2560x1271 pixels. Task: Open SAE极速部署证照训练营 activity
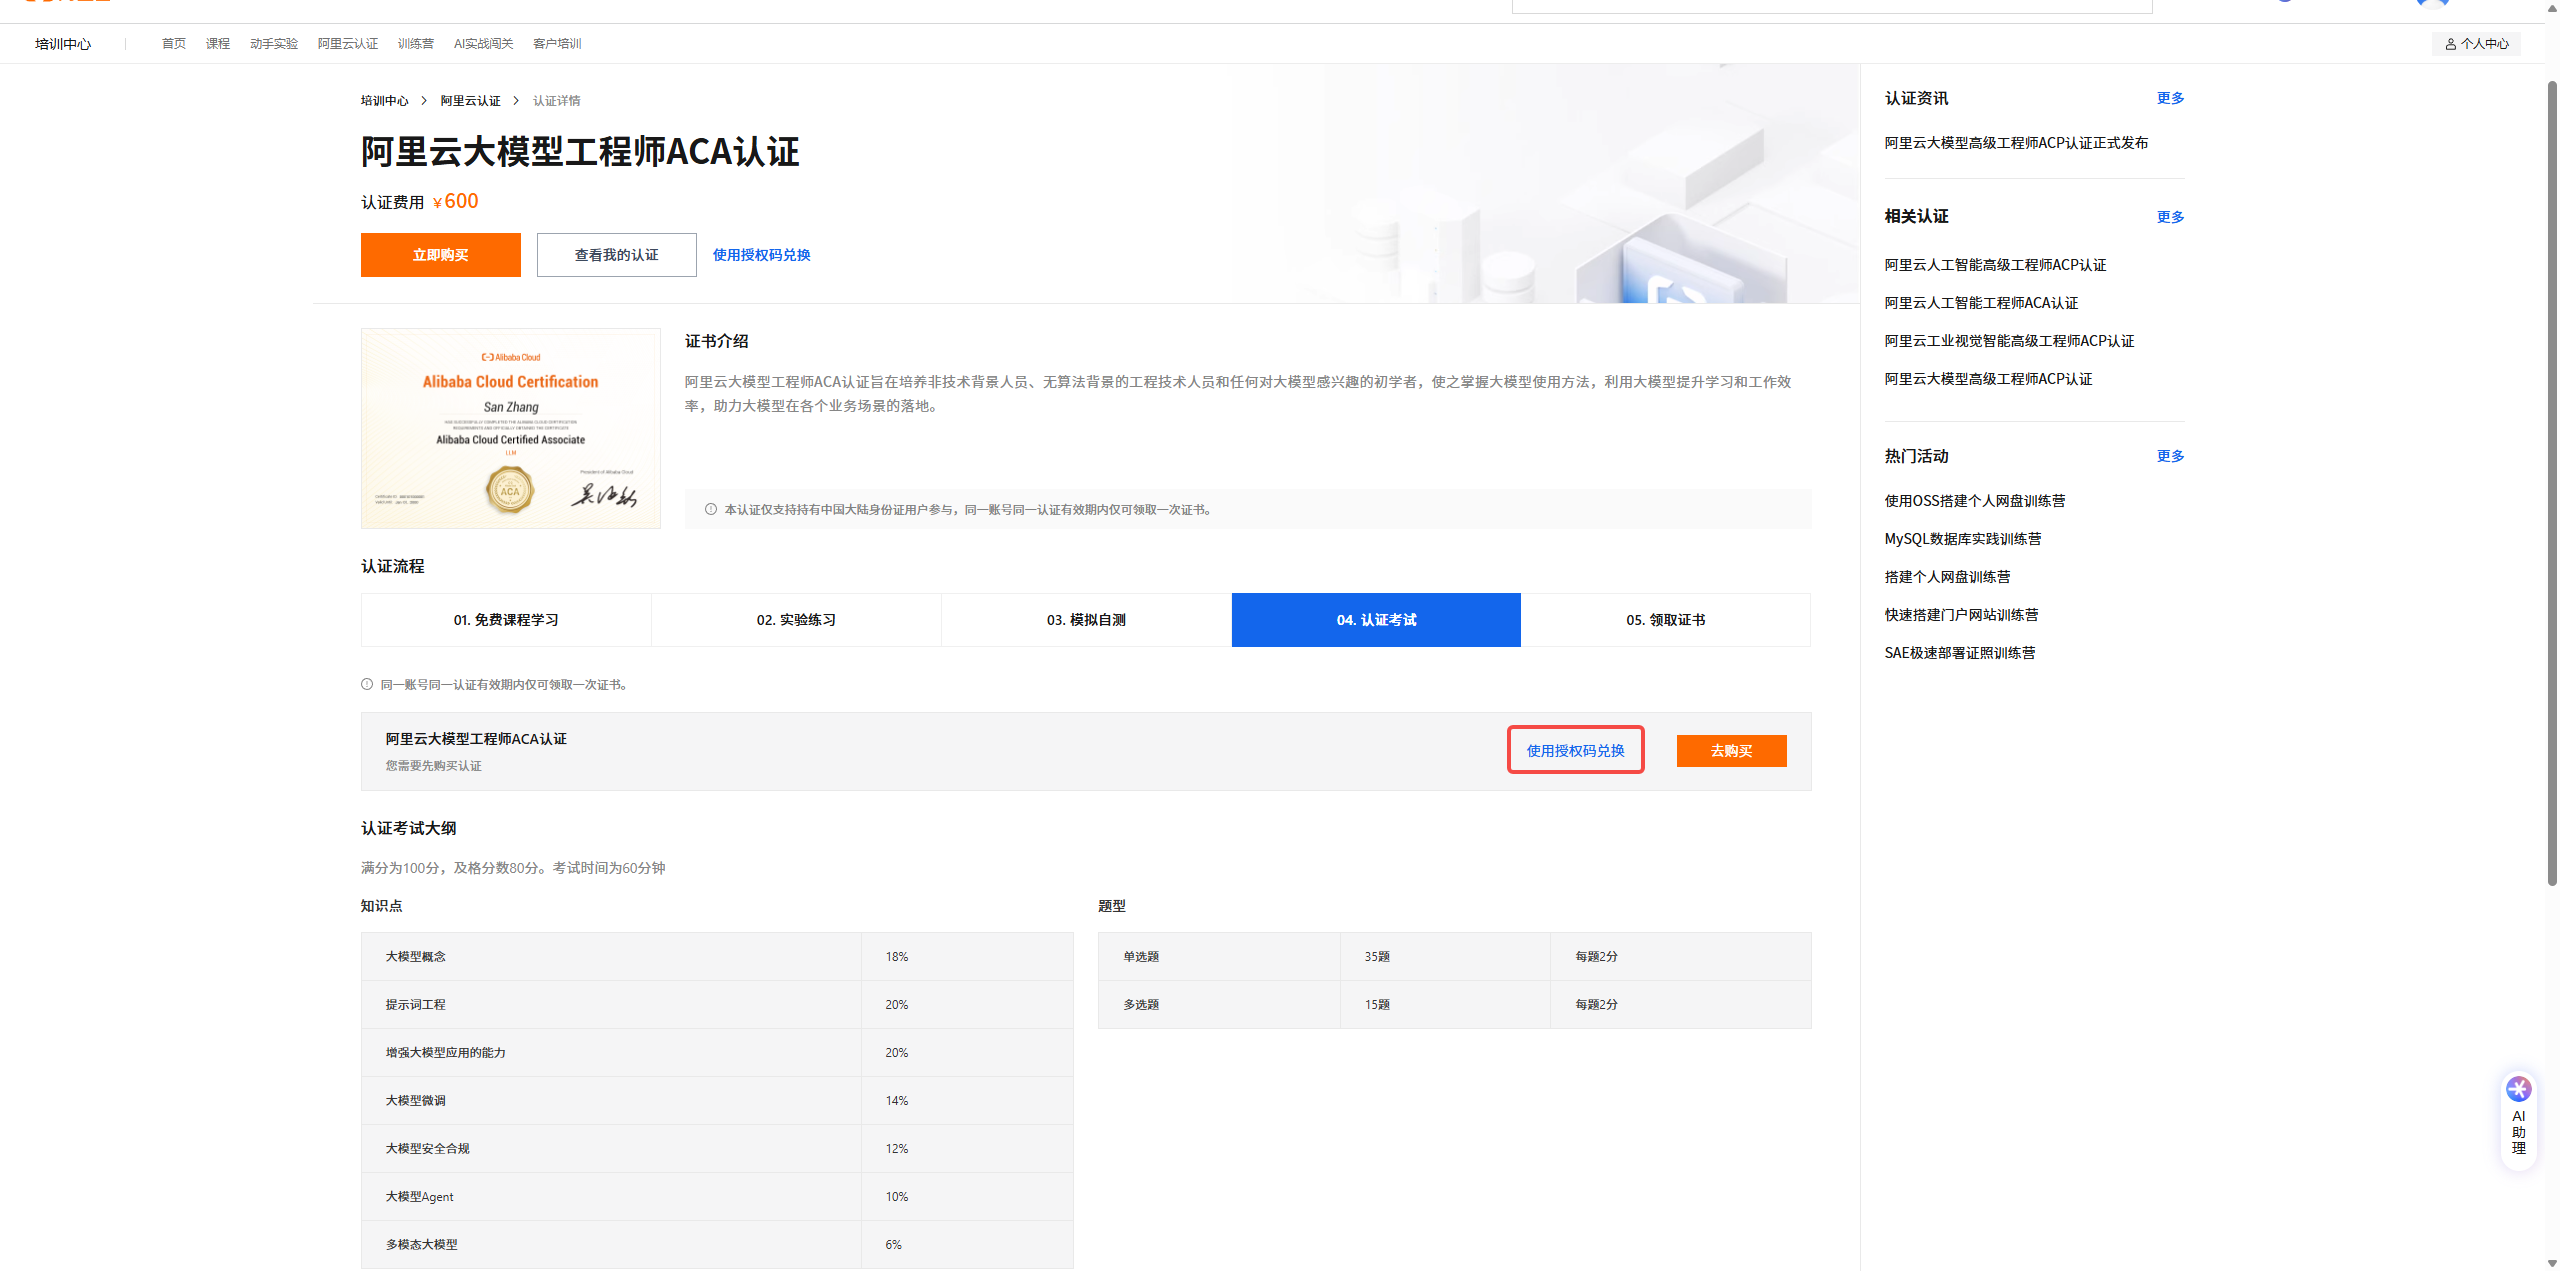point(1960,653)
